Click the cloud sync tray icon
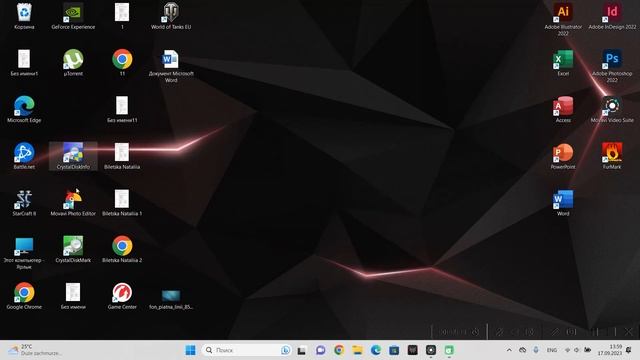 point(522,350)
